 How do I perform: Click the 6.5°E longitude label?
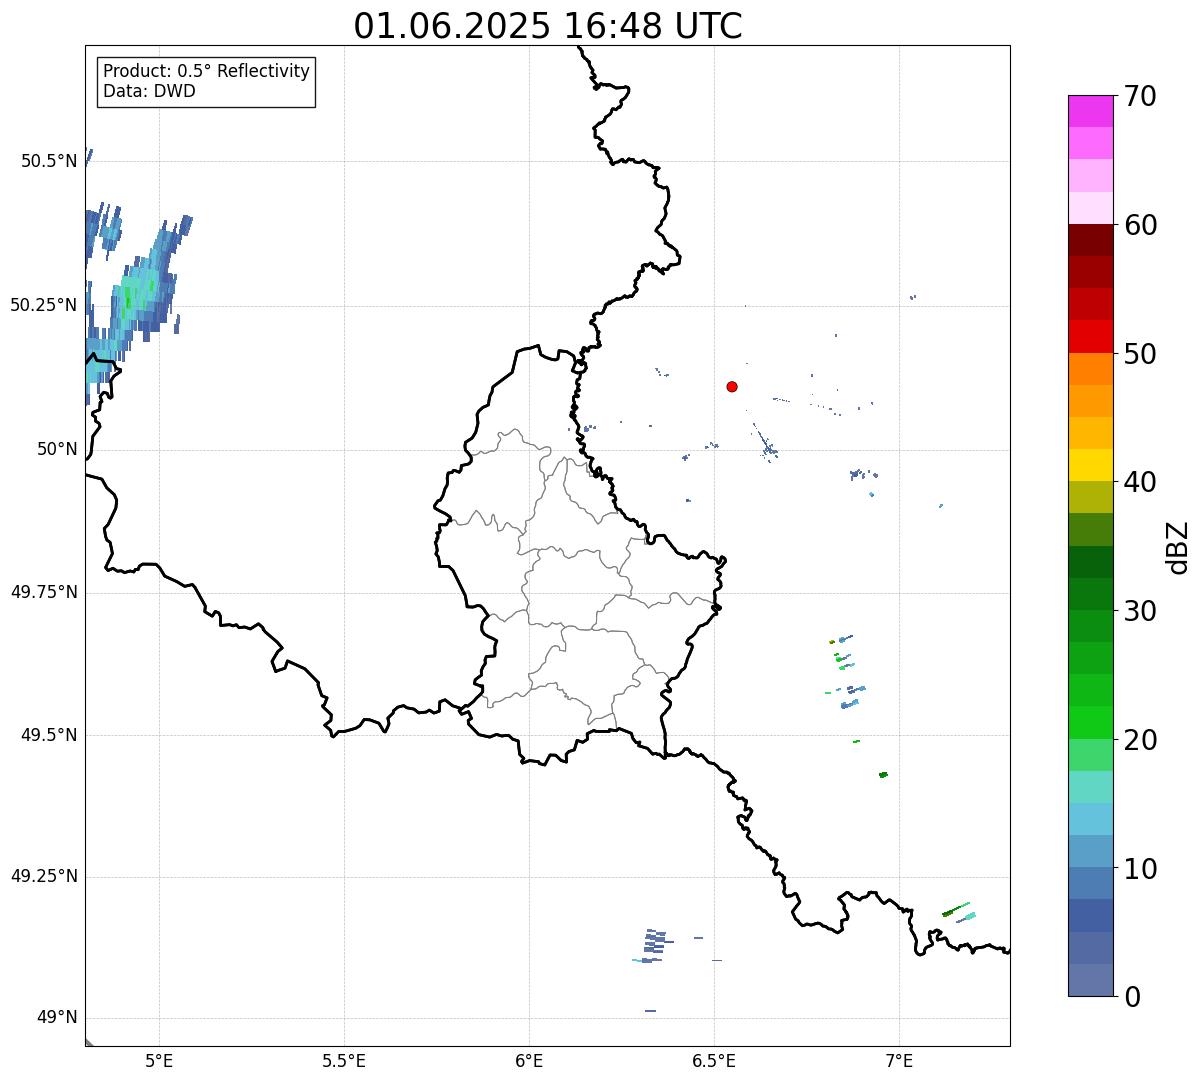tap(714, 1061)
